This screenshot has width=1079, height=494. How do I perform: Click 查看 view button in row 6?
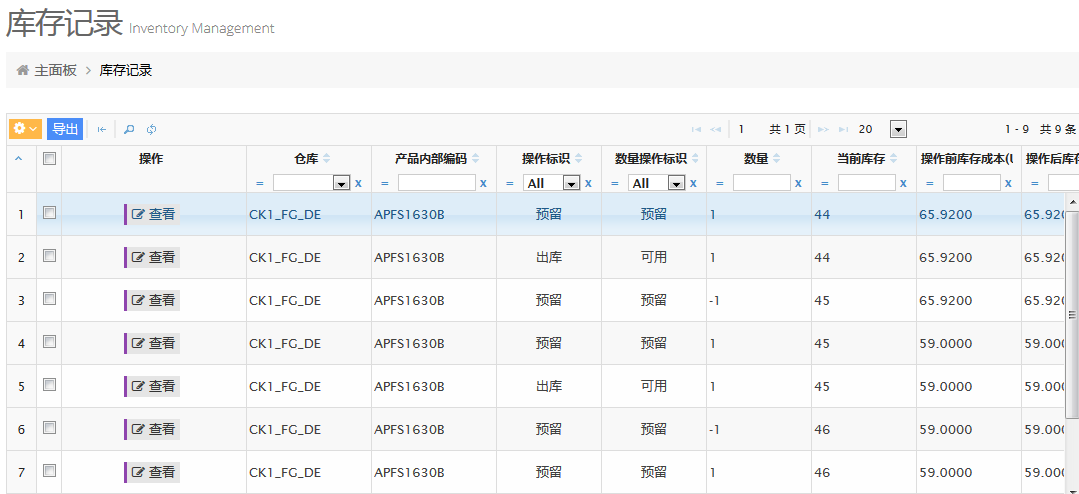[x=153, y=429]
